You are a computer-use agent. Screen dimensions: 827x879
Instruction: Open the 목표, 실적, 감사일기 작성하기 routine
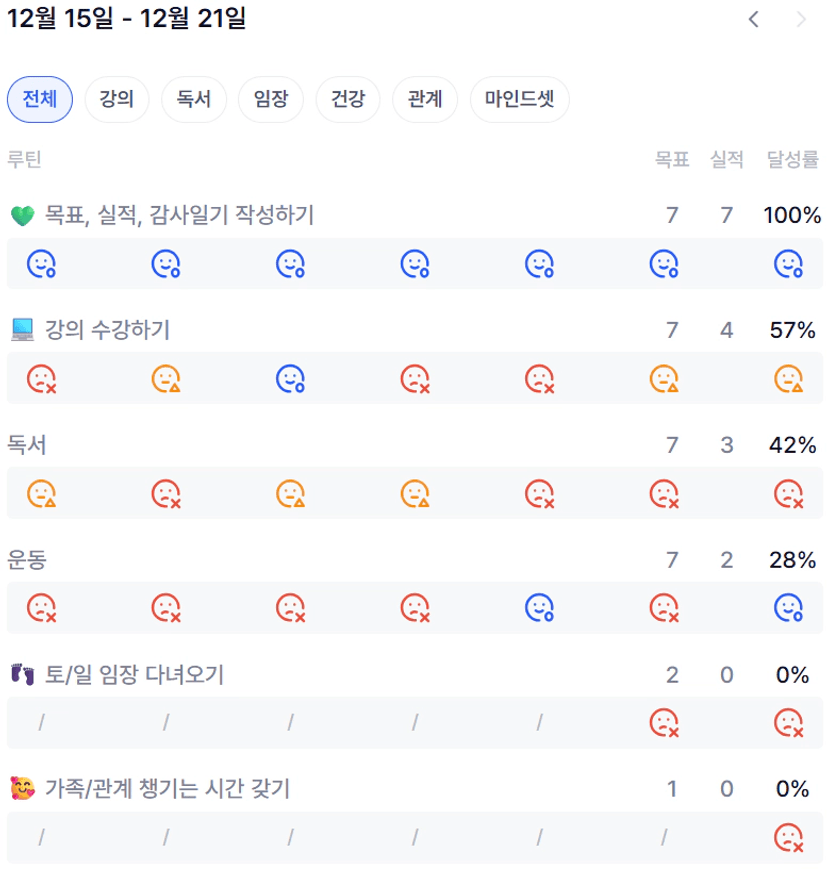pos(180,215)
